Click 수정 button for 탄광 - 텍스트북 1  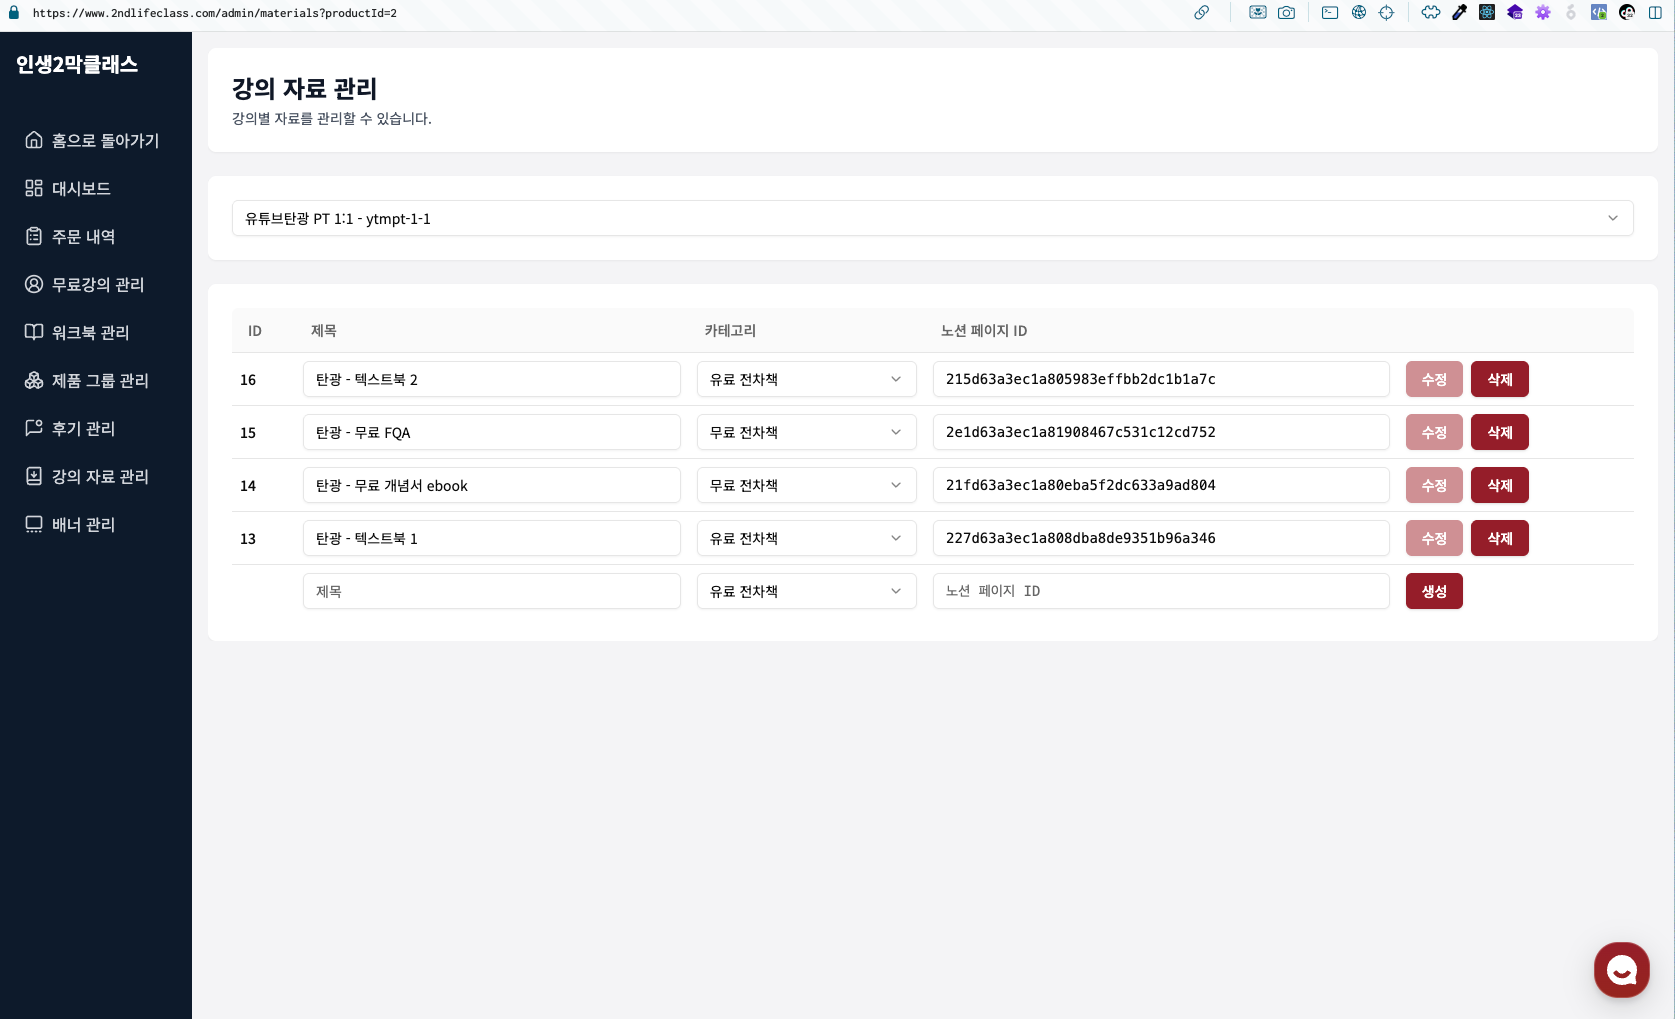[x=1434, y=538]
